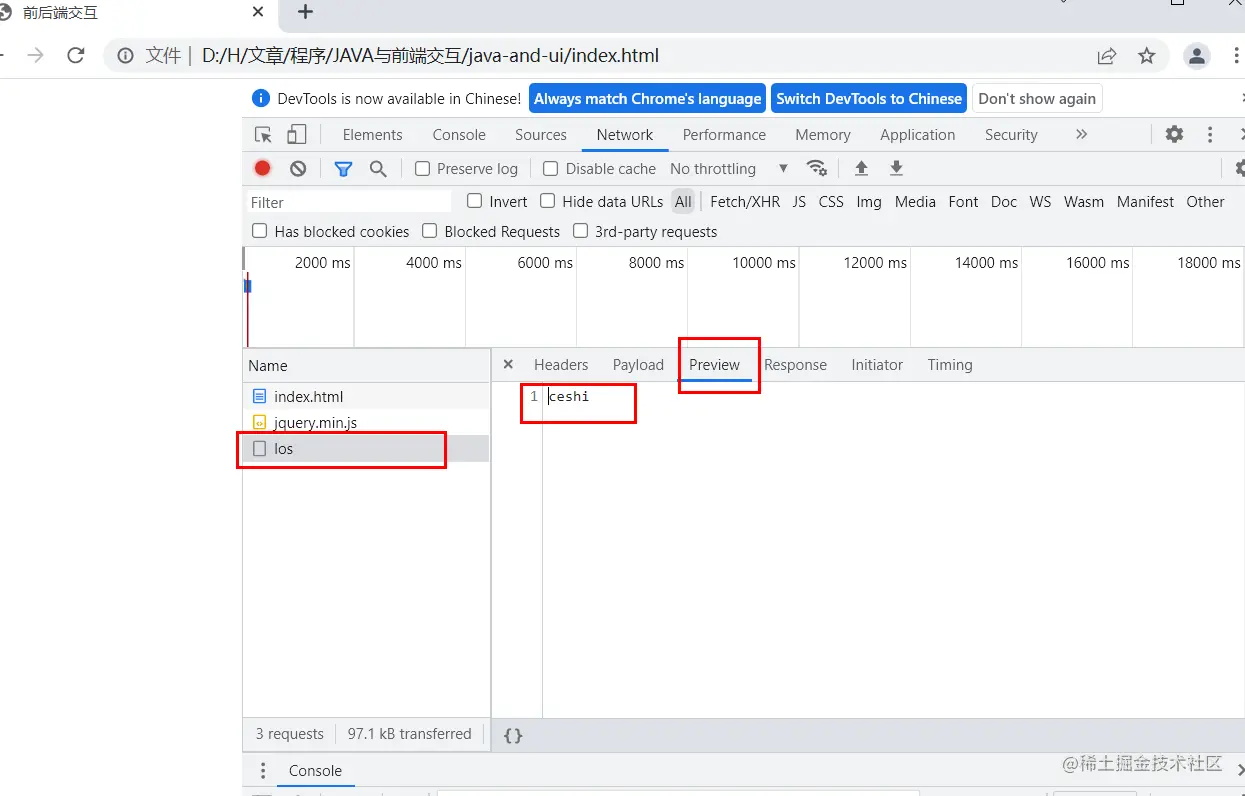The image size is (1245, 796).
Task: Open DevTools settings gear icon
Action: [1174, 134]
